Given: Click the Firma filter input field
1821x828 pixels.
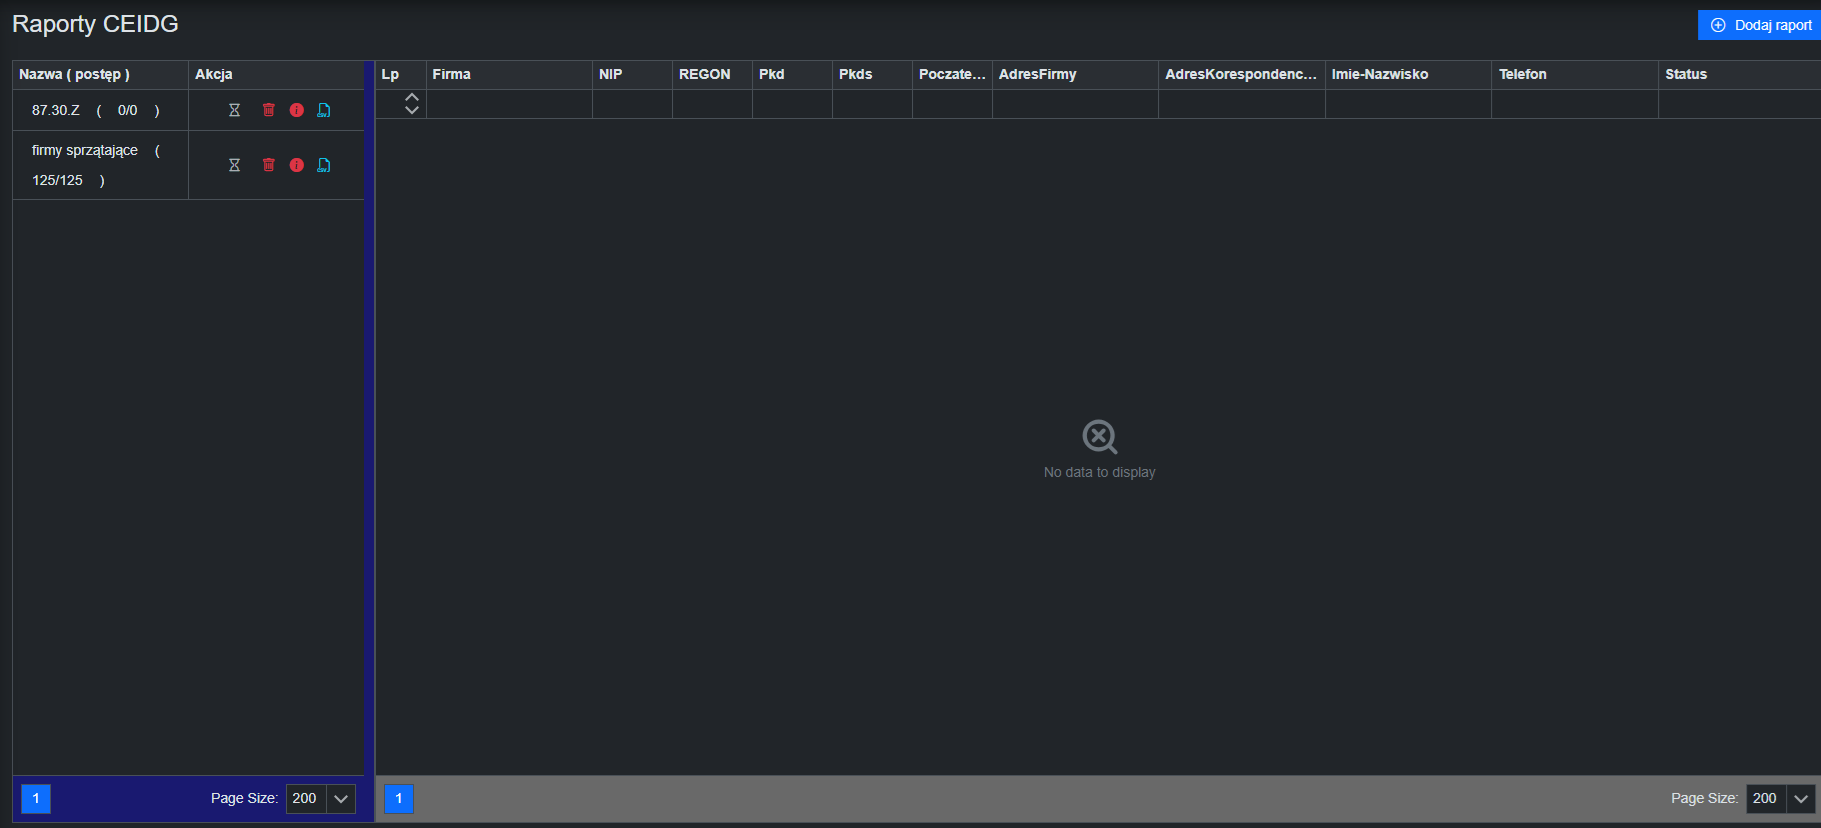Looking at the screenshot, I should point(509,104).
